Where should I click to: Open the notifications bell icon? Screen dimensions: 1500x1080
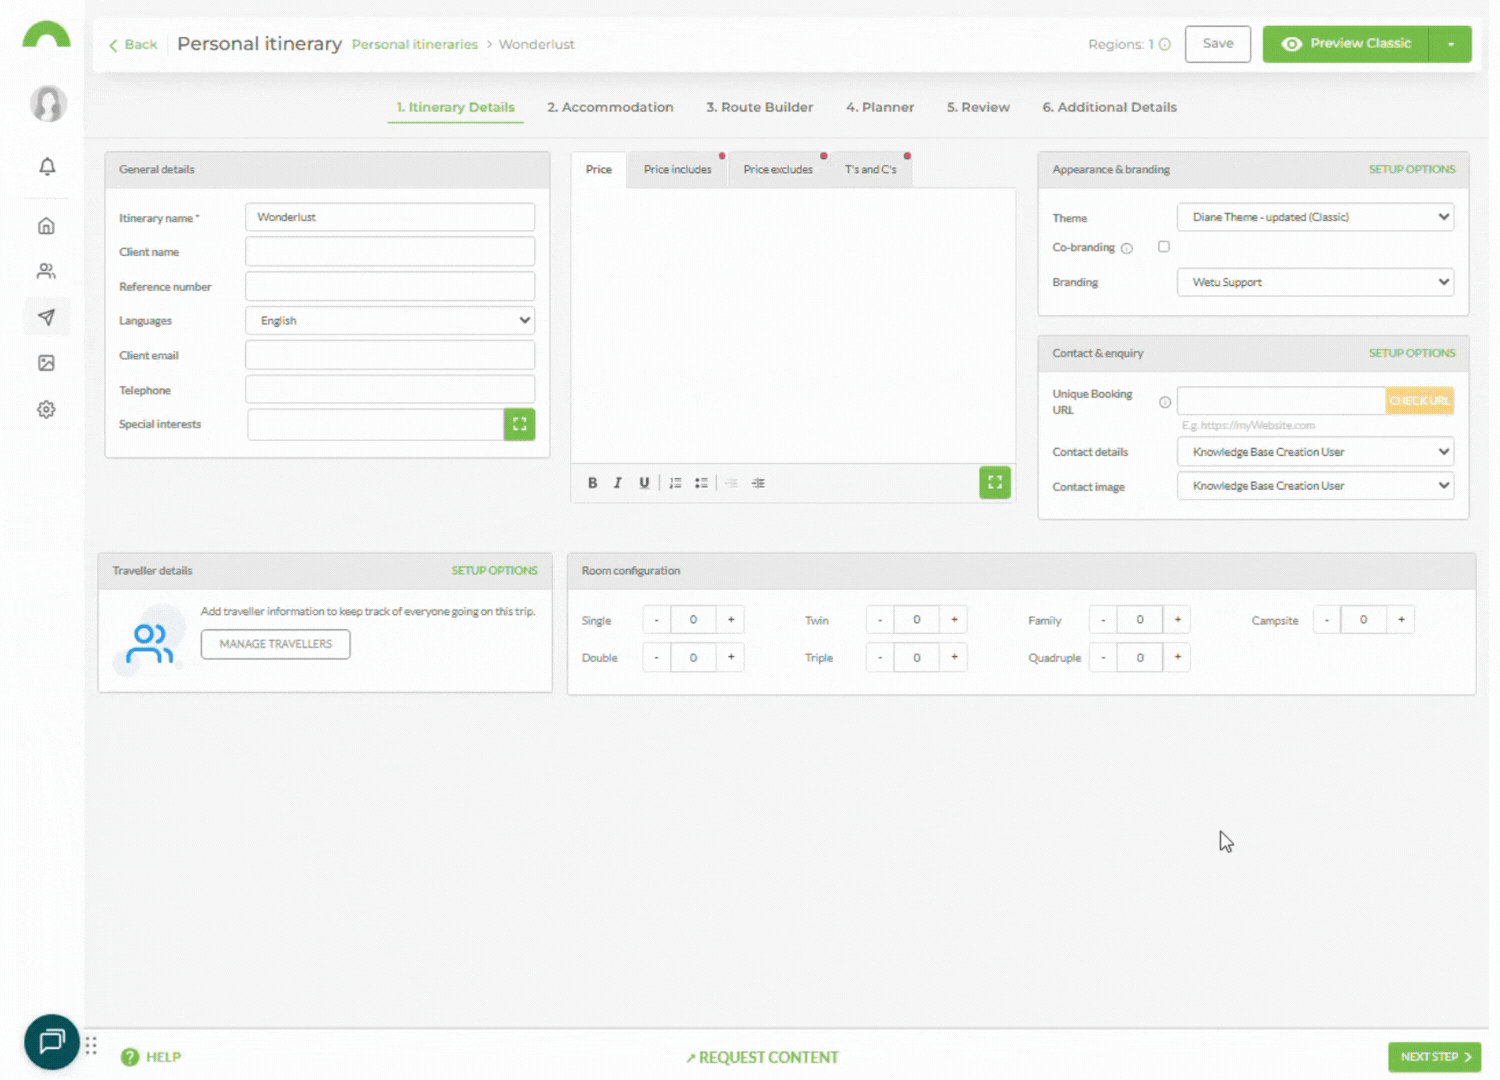(47, 166)
